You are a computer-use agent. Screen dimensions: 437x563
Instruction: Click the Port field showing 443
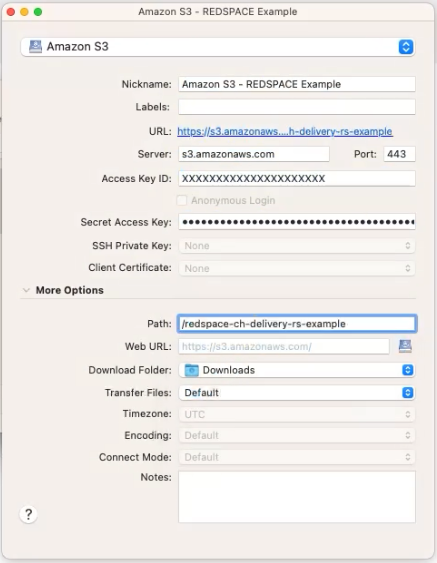(x=399, y=154)
